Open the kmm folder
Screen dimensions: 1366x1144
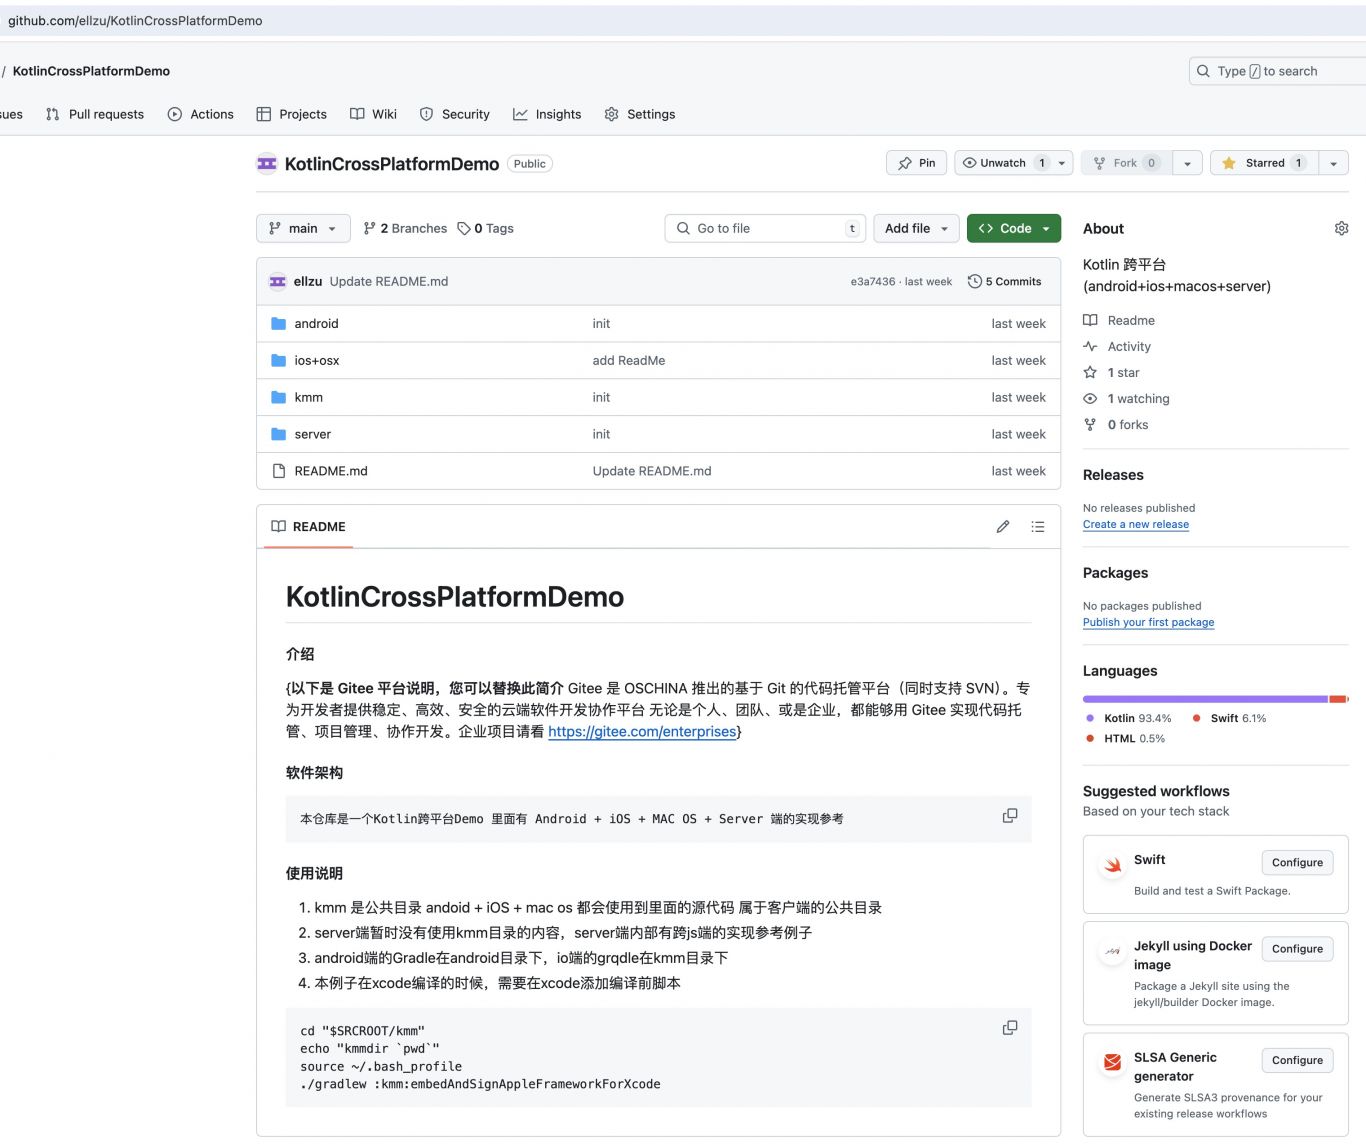[308, 398]
